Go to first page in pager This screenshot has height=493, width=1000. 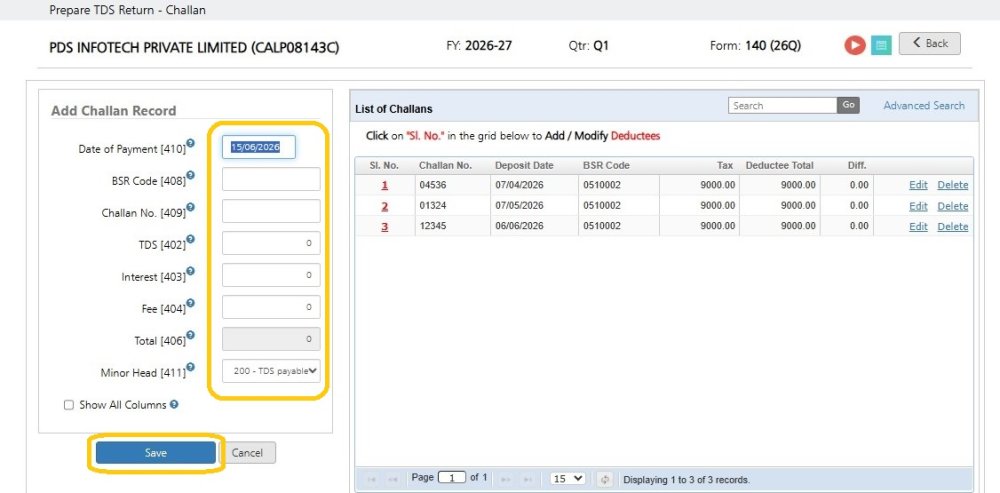(372, 479)
